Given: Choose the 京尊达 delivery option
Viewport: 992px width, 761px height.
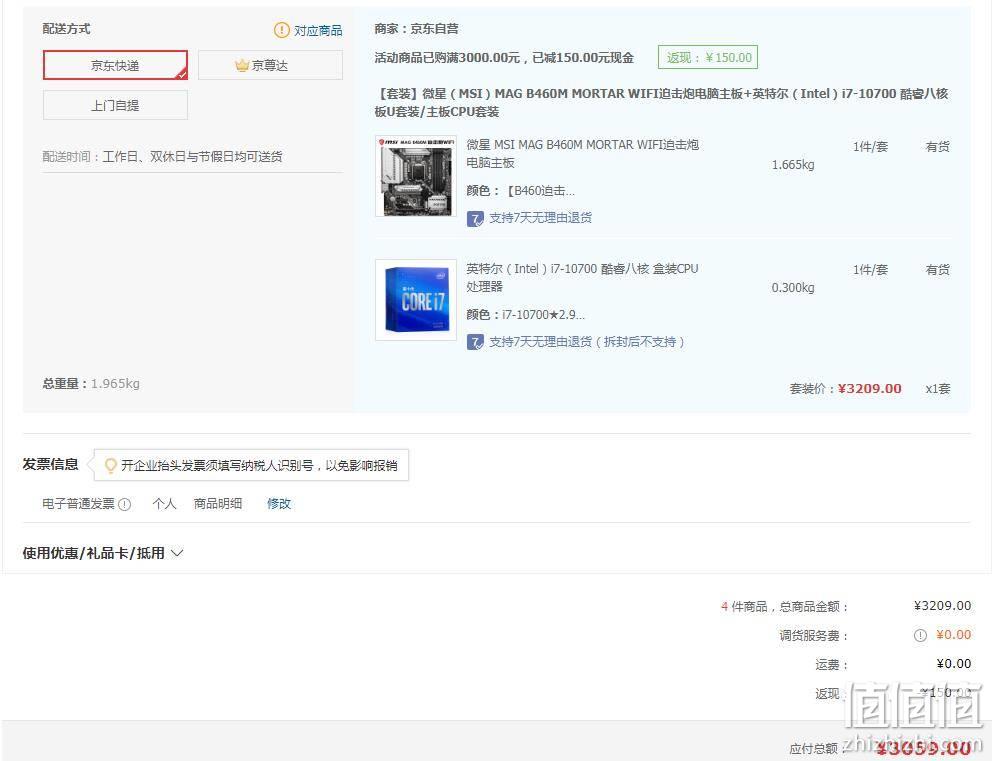Looking at the screenshot, I should (x=270, y=65).
